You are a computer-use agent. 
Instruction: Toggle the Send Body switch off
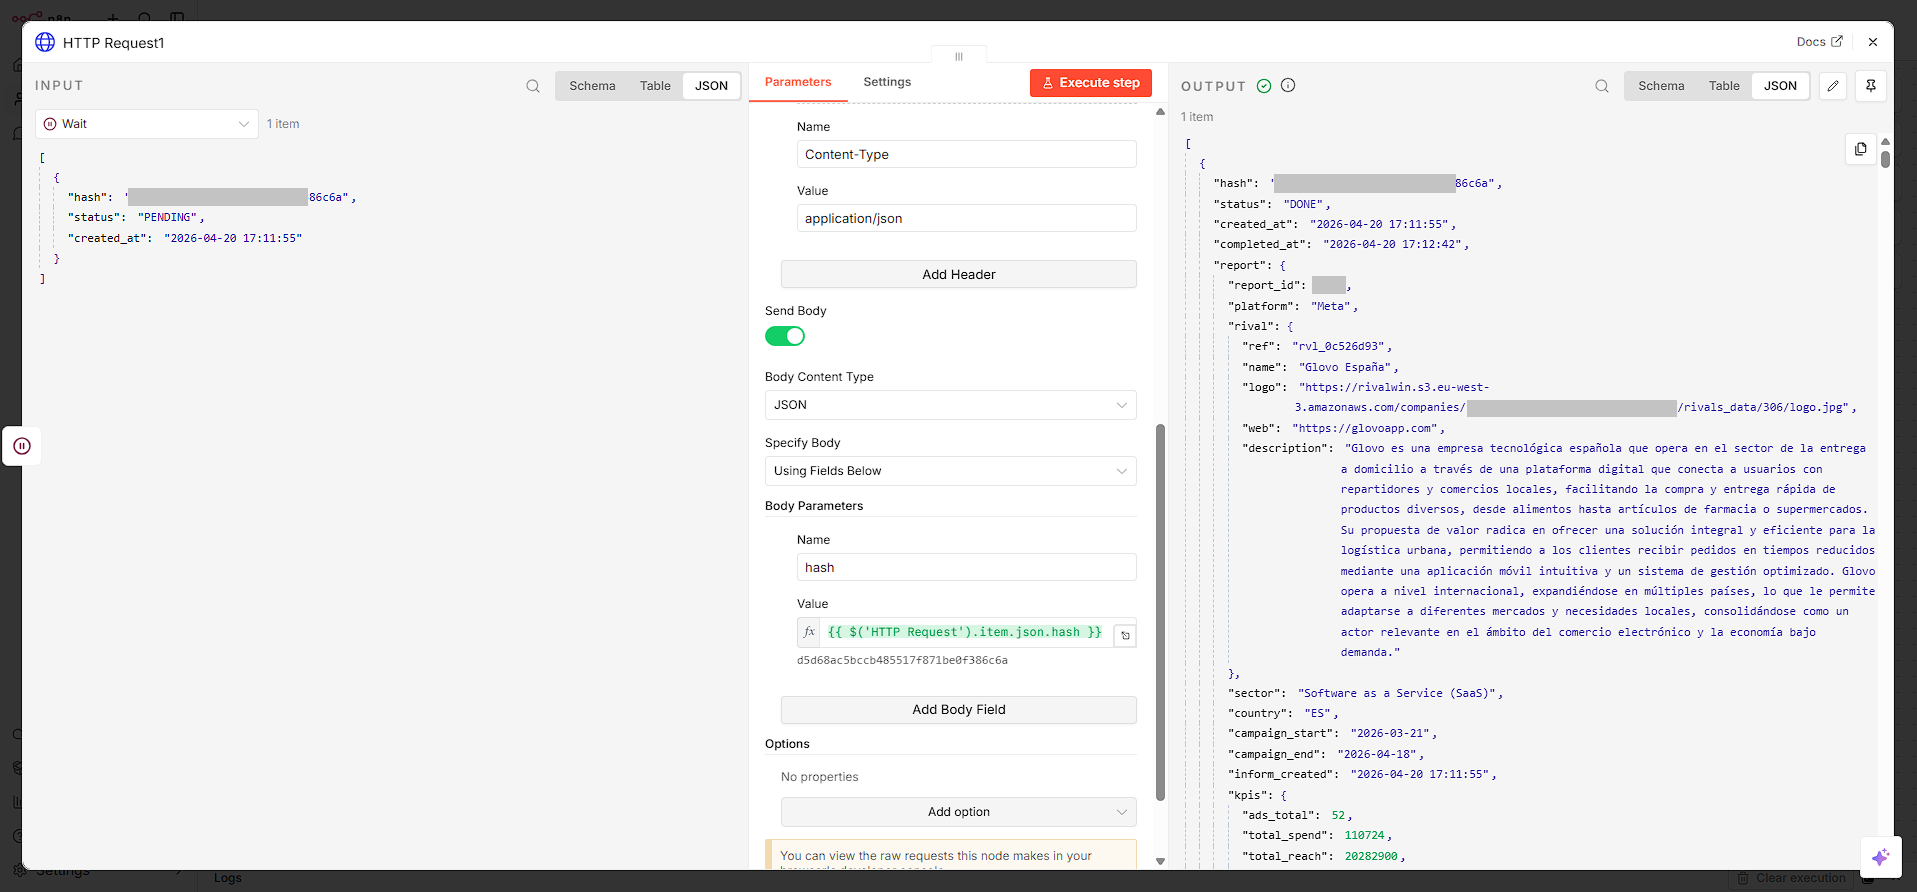point(785,336)
